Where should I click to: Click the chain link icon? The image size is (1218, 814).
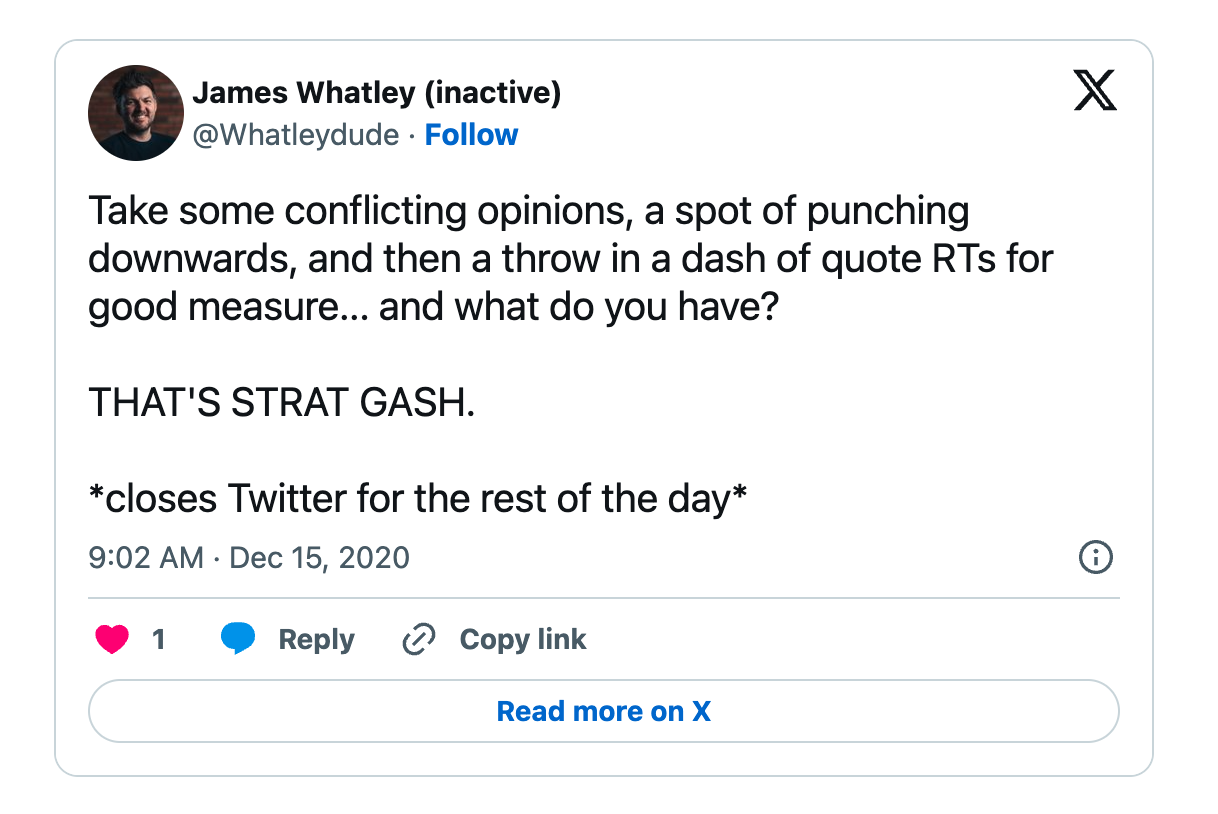(x=418, y=640)
